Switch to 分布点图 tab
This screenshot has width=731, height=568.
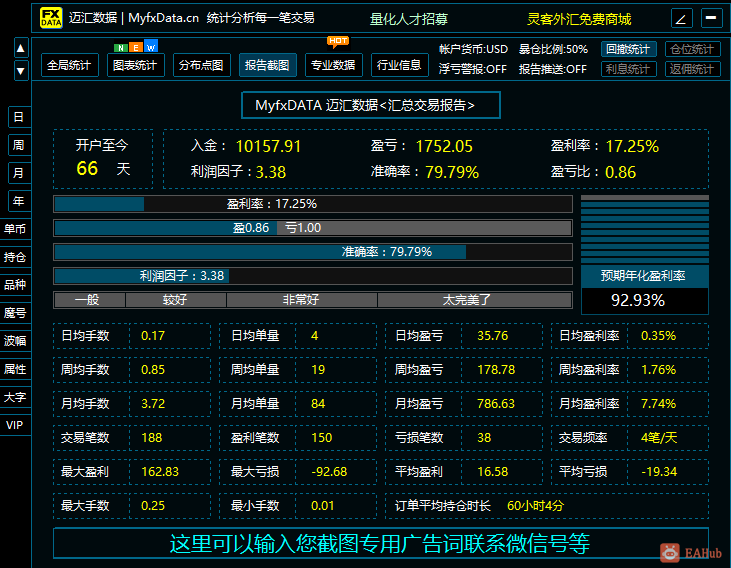[x=201, y=65]
